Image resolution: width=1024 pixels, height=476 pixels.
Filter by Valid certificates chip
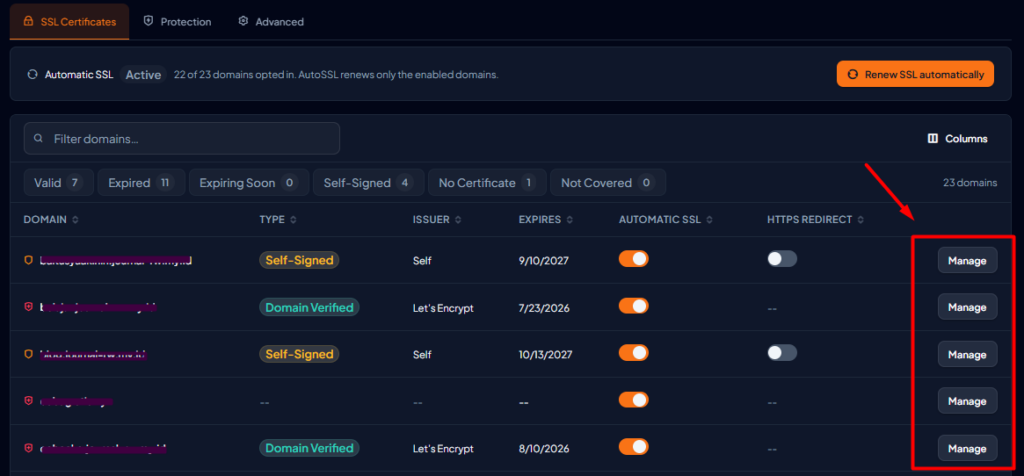point(59,183)
